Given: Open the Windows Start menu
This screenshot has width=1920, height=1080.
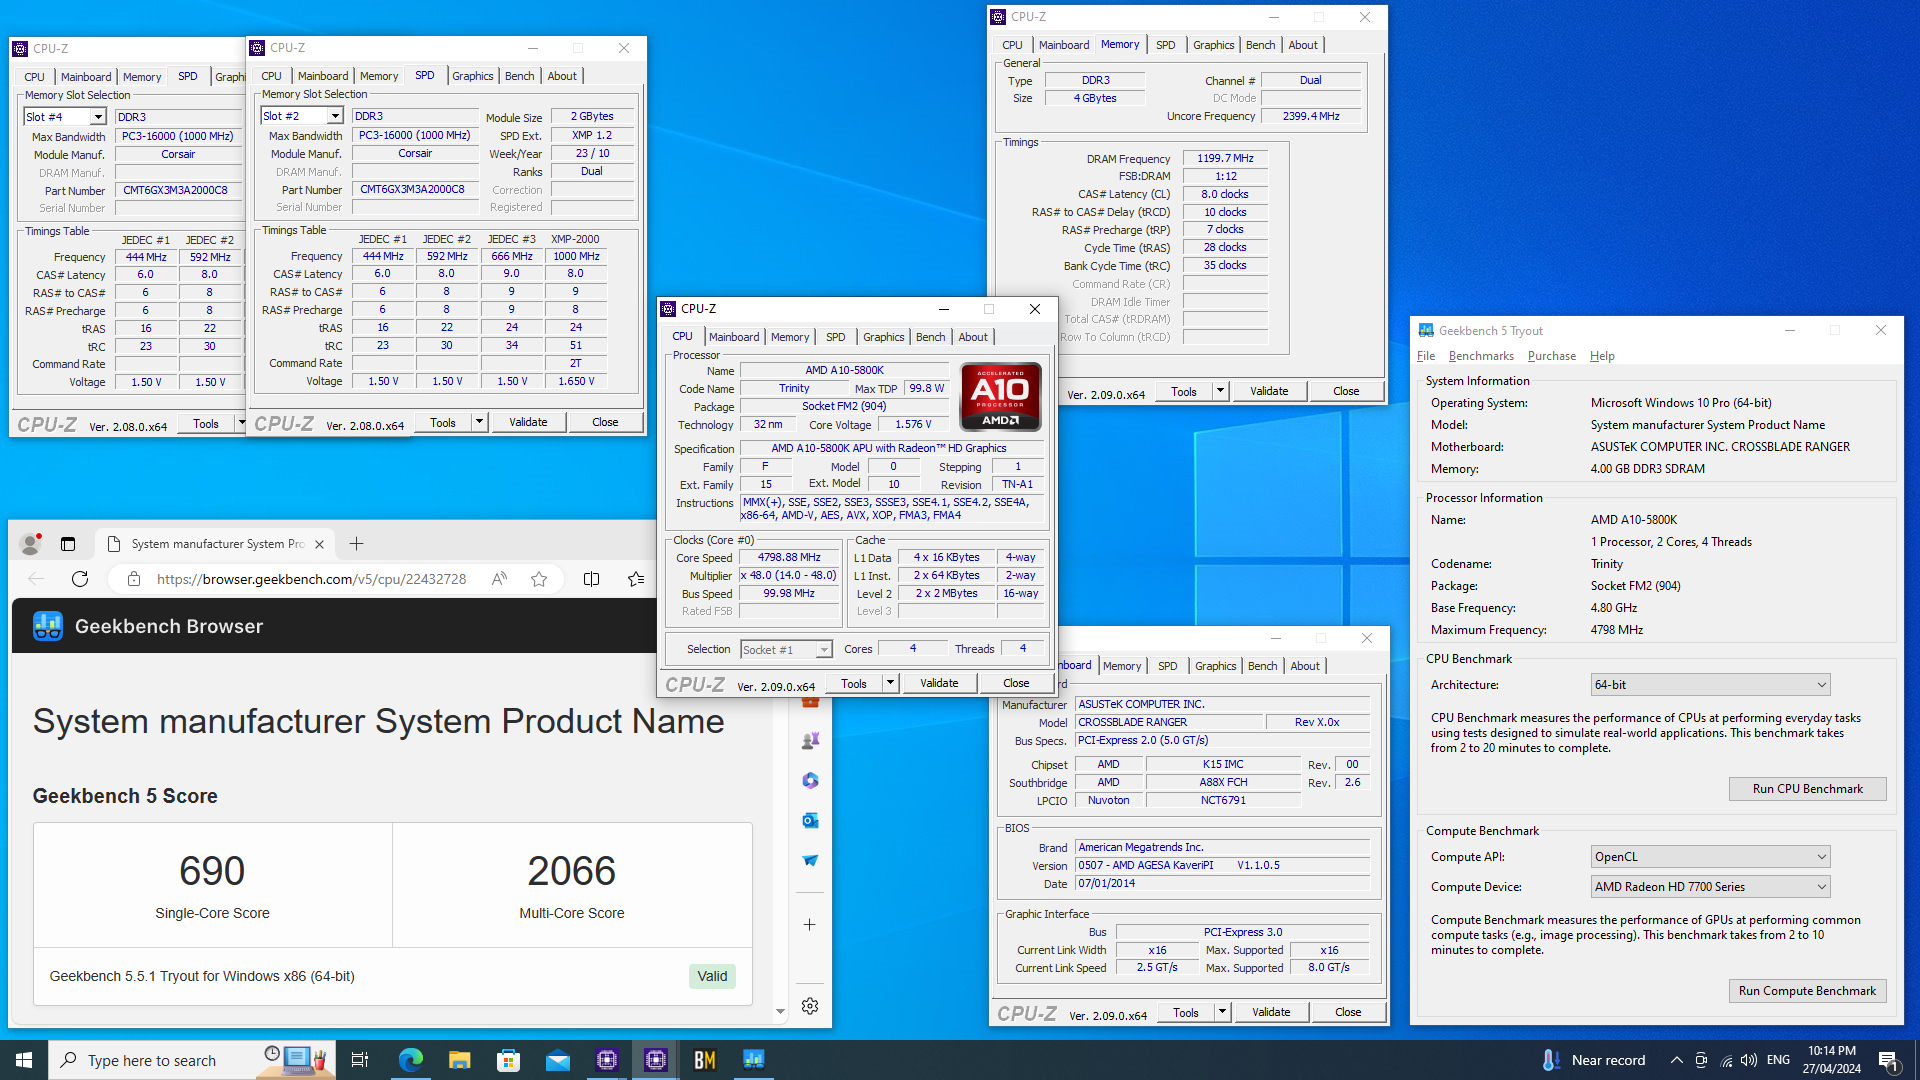Looking at the screenshot, I should (24, 1060).
